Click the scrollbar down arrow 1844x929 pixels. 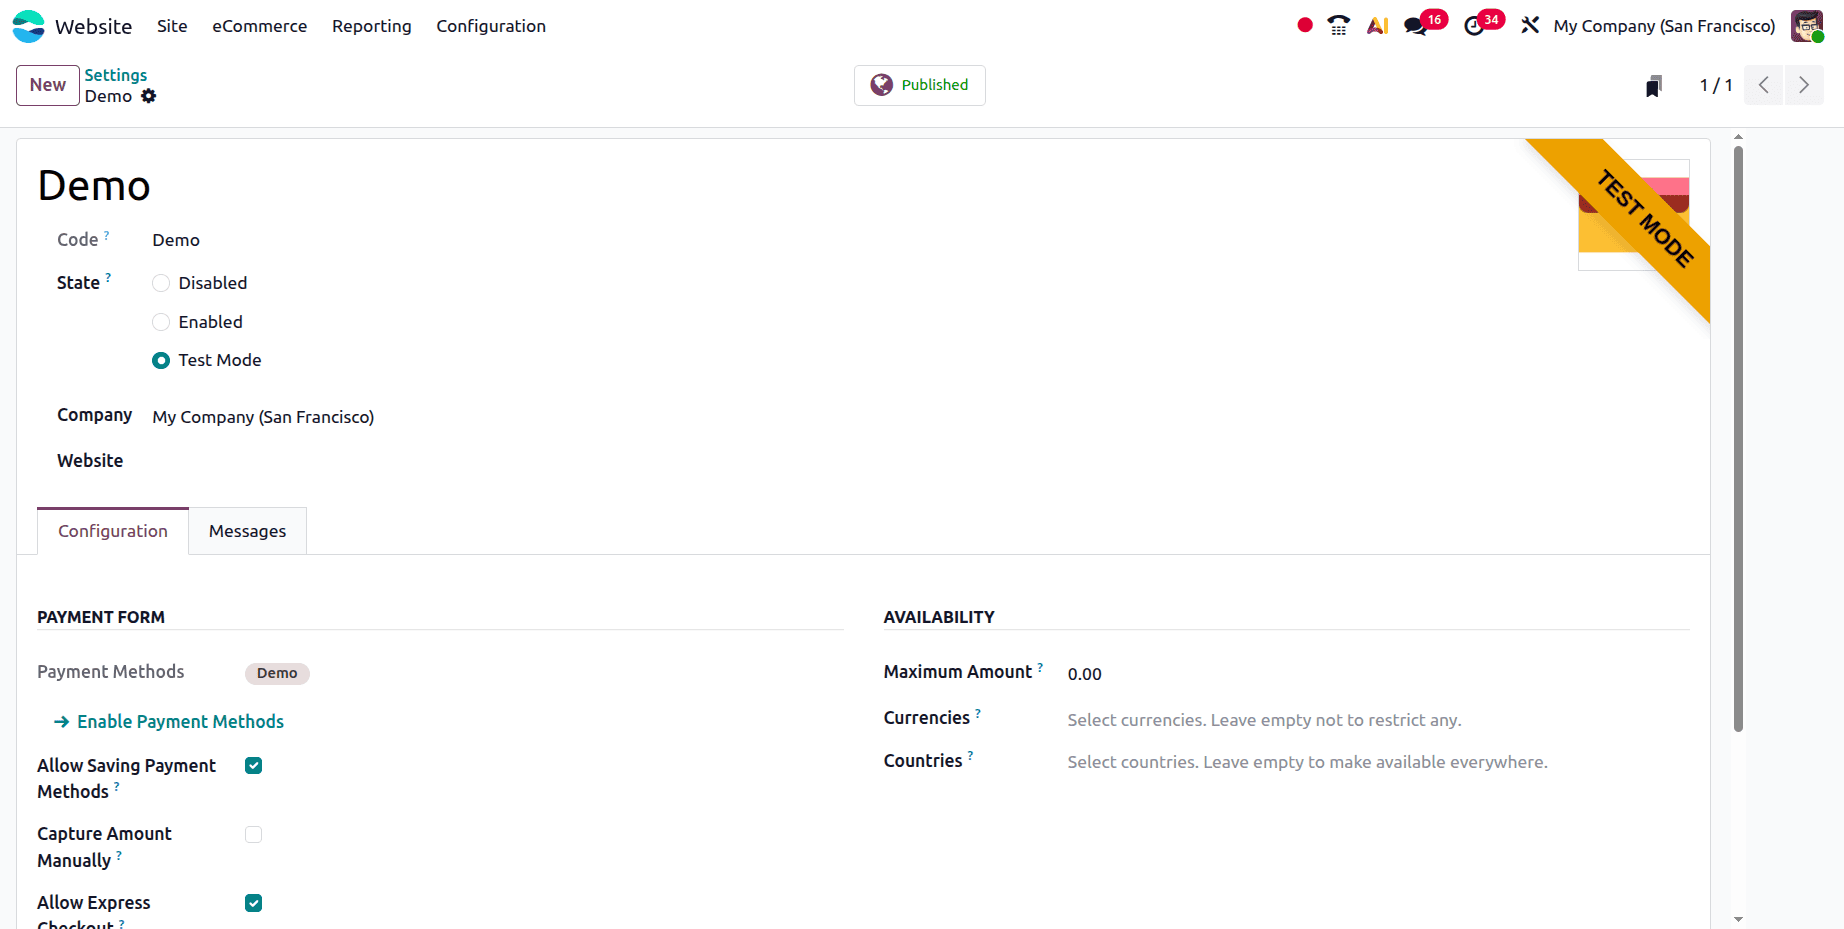click(1738, 919)
